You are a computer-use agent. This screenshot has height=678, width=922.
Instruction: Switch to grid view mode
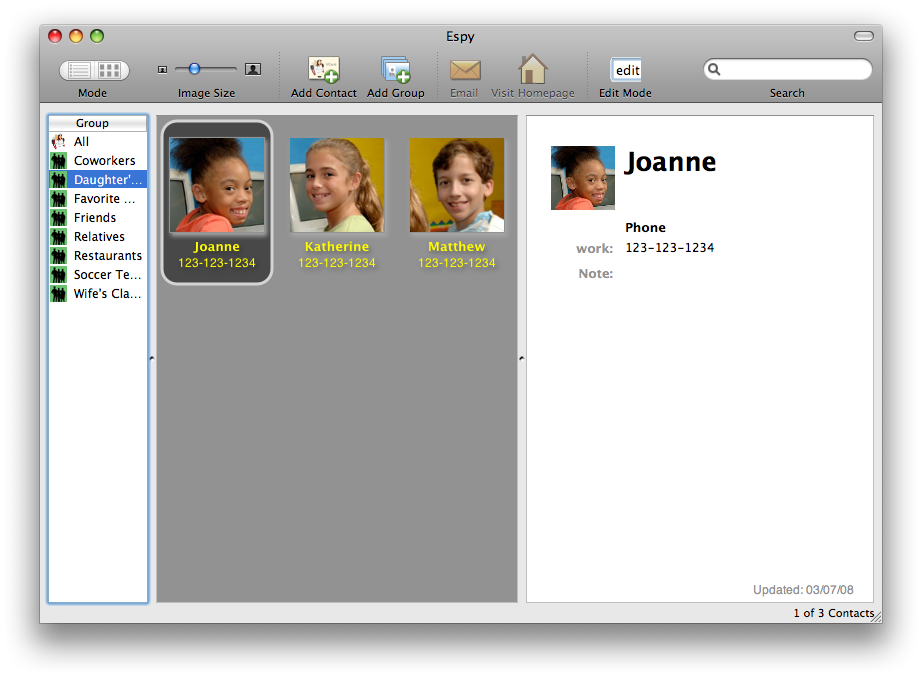110,71
